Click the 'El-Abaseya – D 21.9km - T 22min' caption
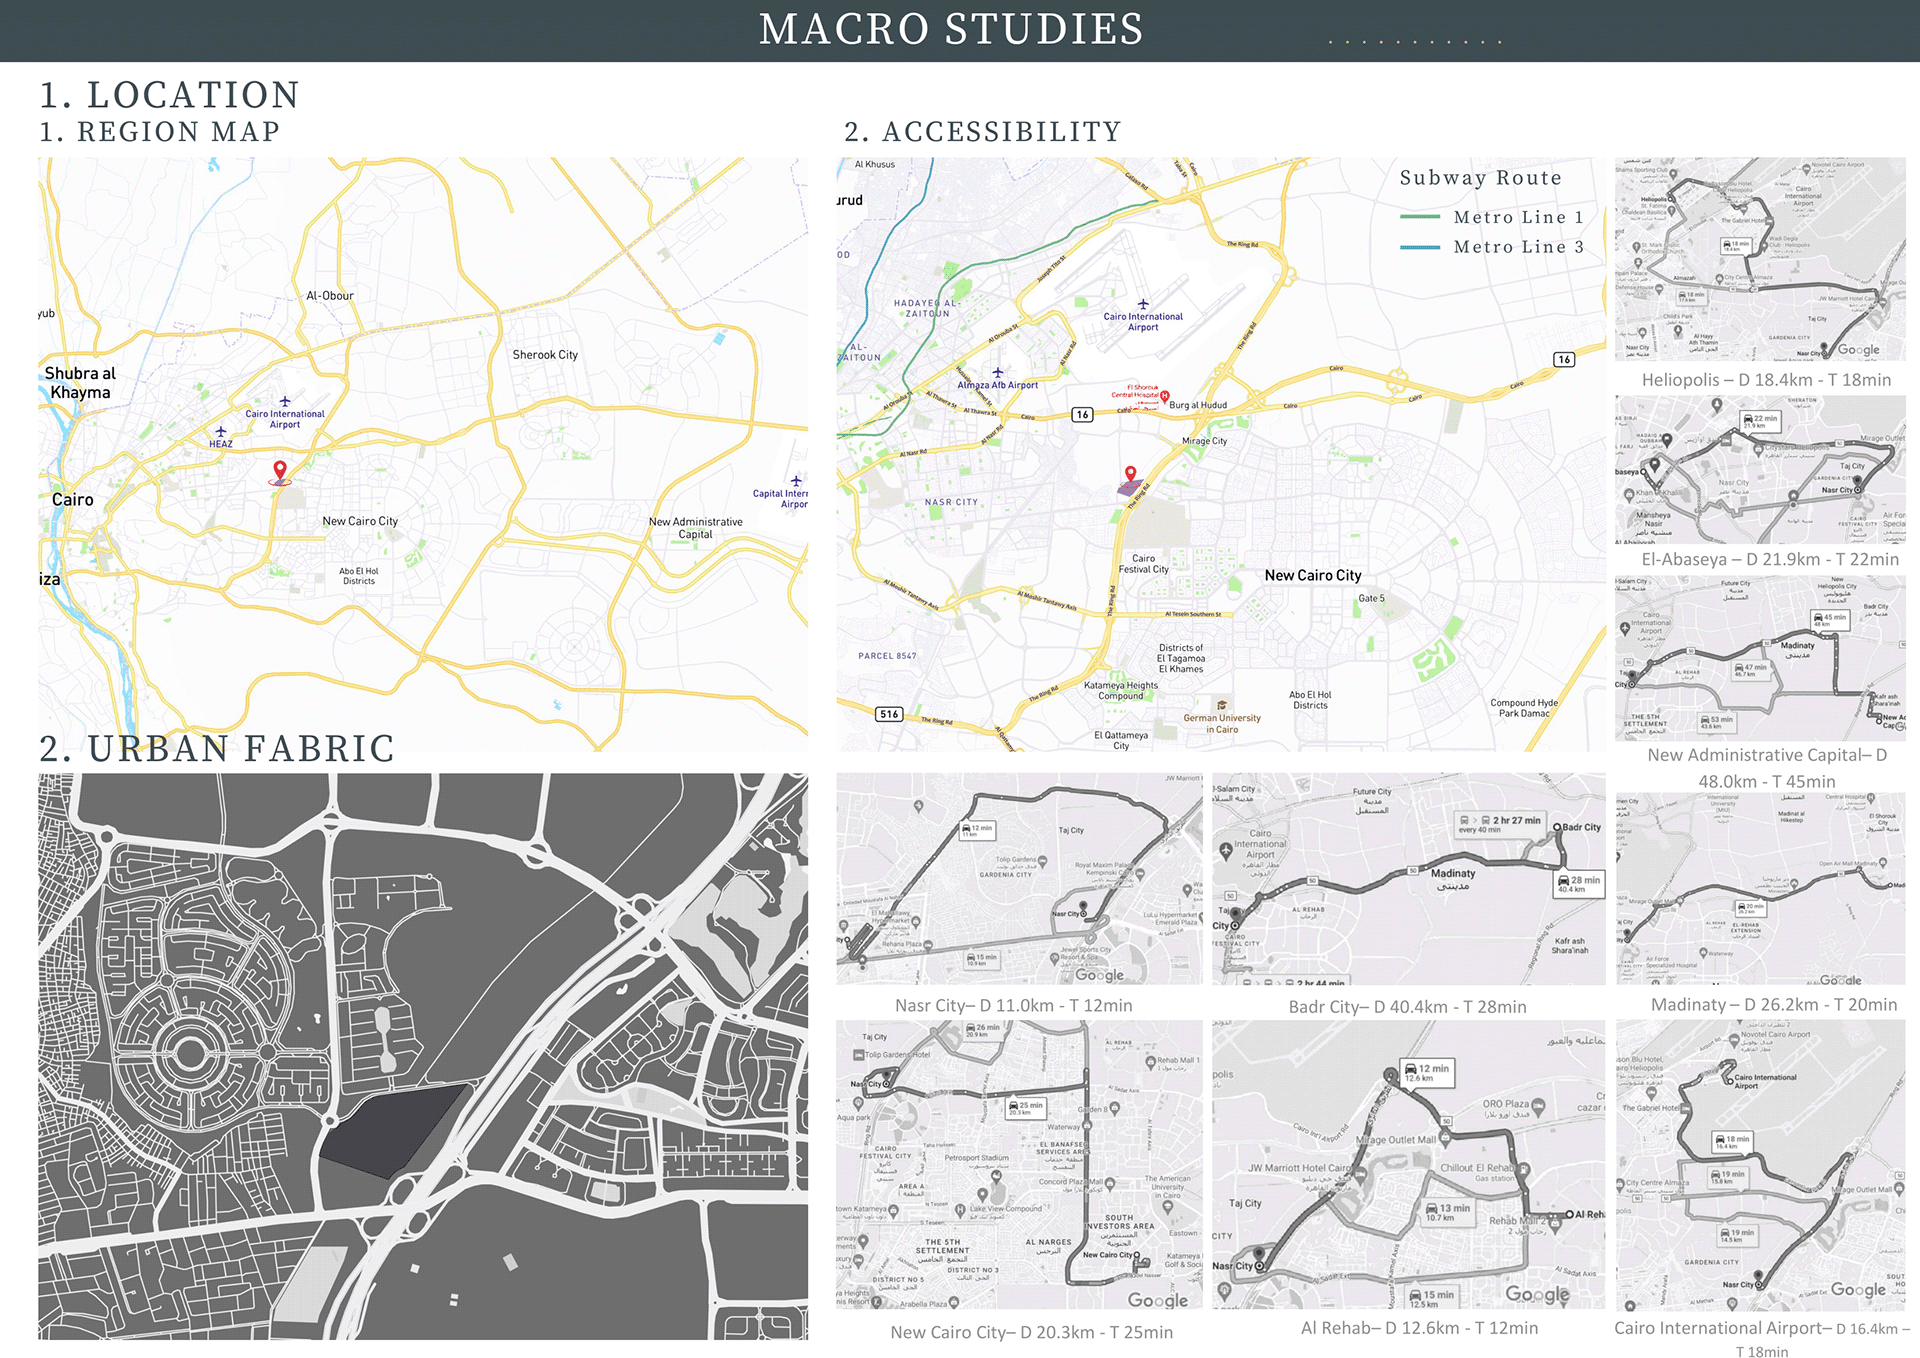 point(1770,559)
